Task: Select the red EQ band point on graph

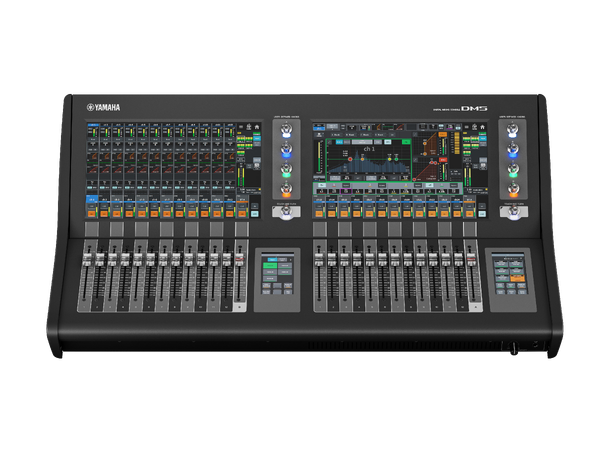Action: (x=350, y=159)
